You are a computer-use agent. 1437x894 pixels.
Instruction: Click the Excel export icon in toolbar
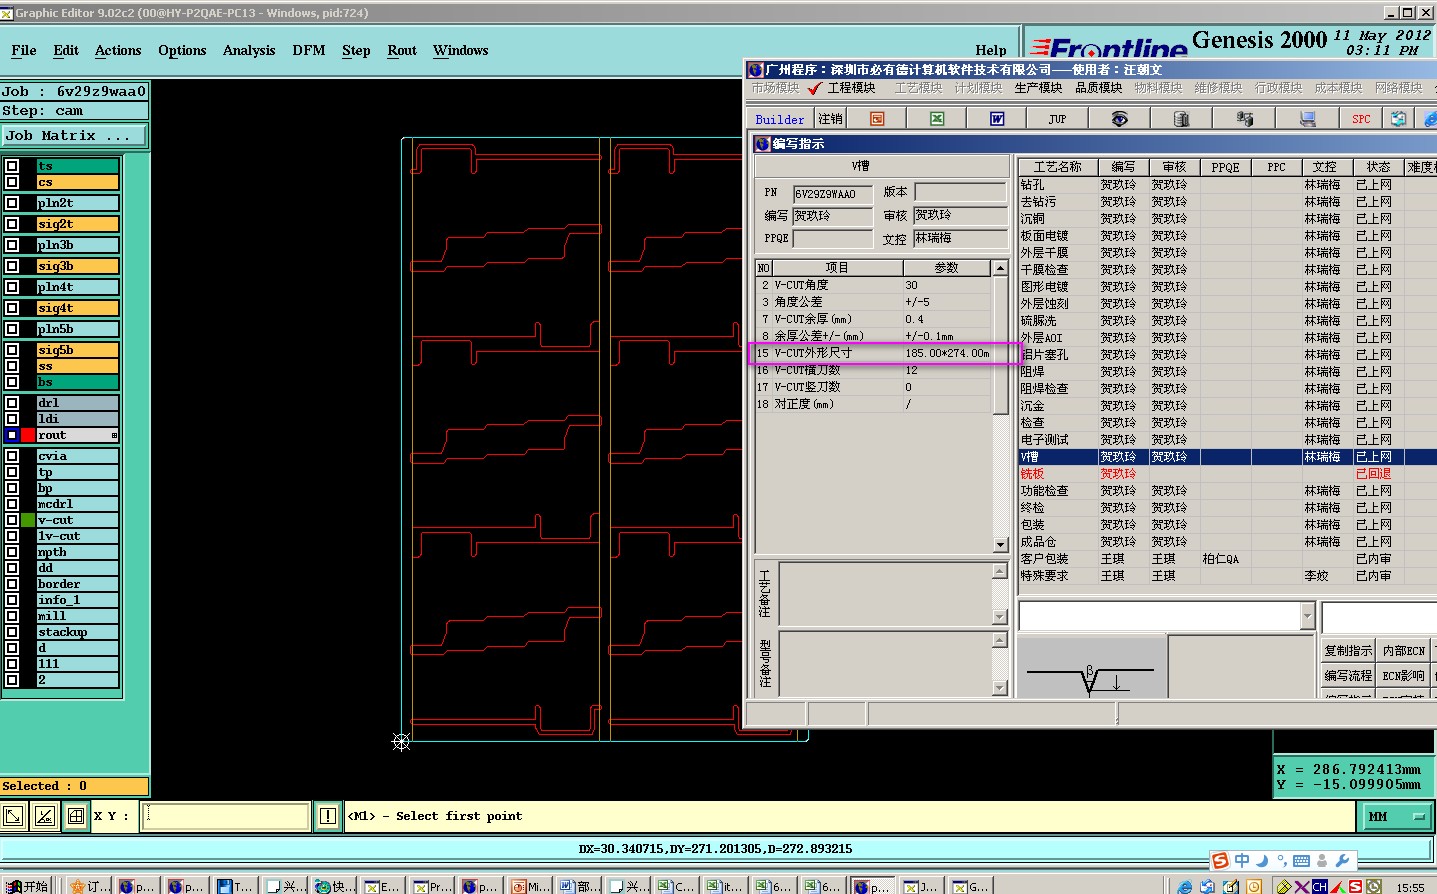937,119
